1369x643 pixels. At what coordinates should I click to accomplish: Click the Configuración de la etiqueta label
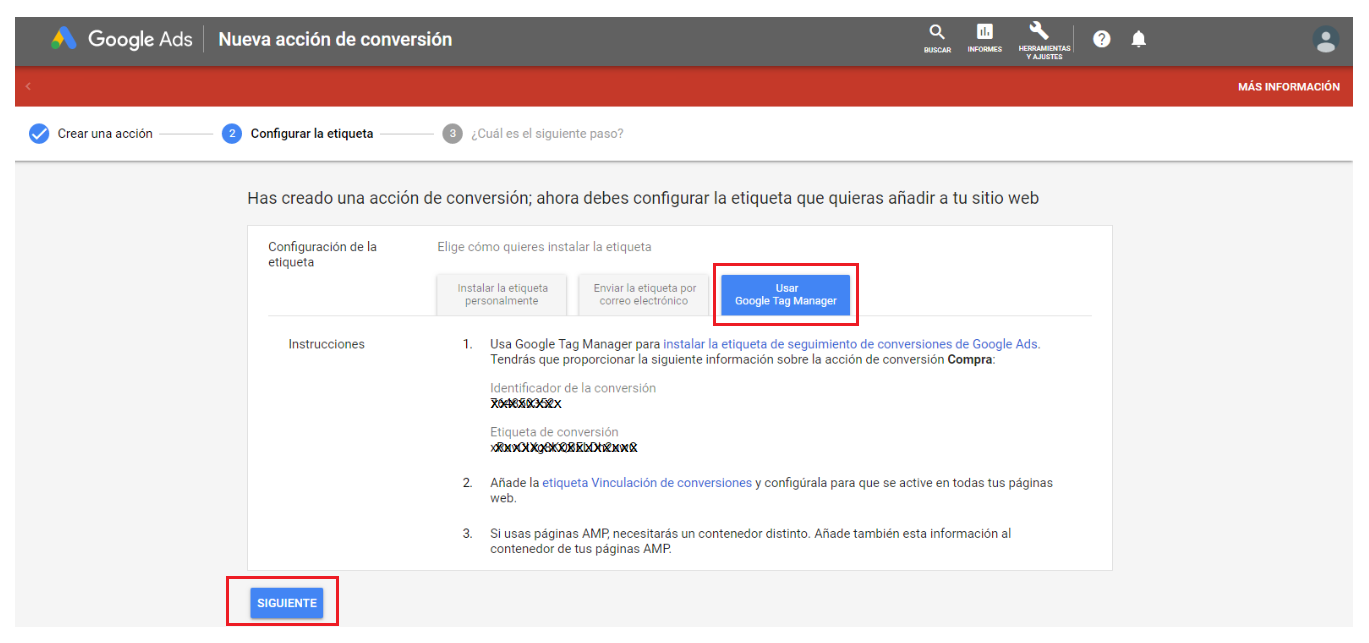[x=323, y=254]
